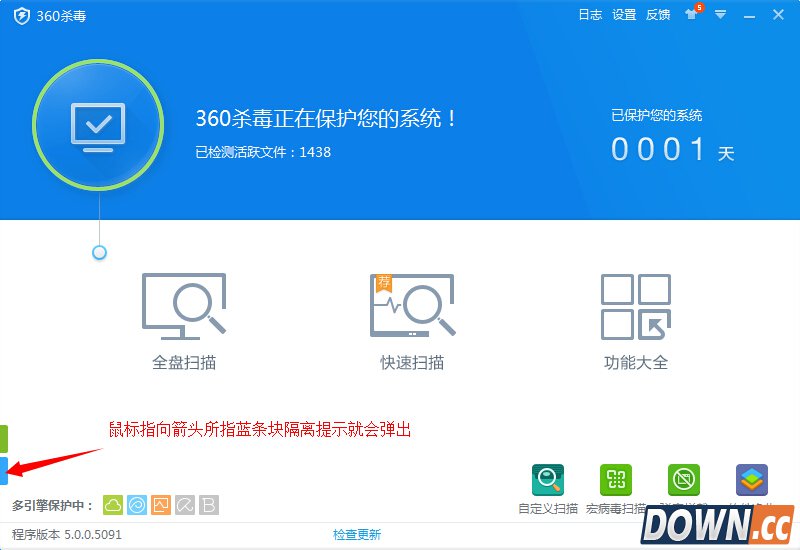Open 反馈 feedback
This screenshot has height=550, width=800.
(x=658, y=15)
